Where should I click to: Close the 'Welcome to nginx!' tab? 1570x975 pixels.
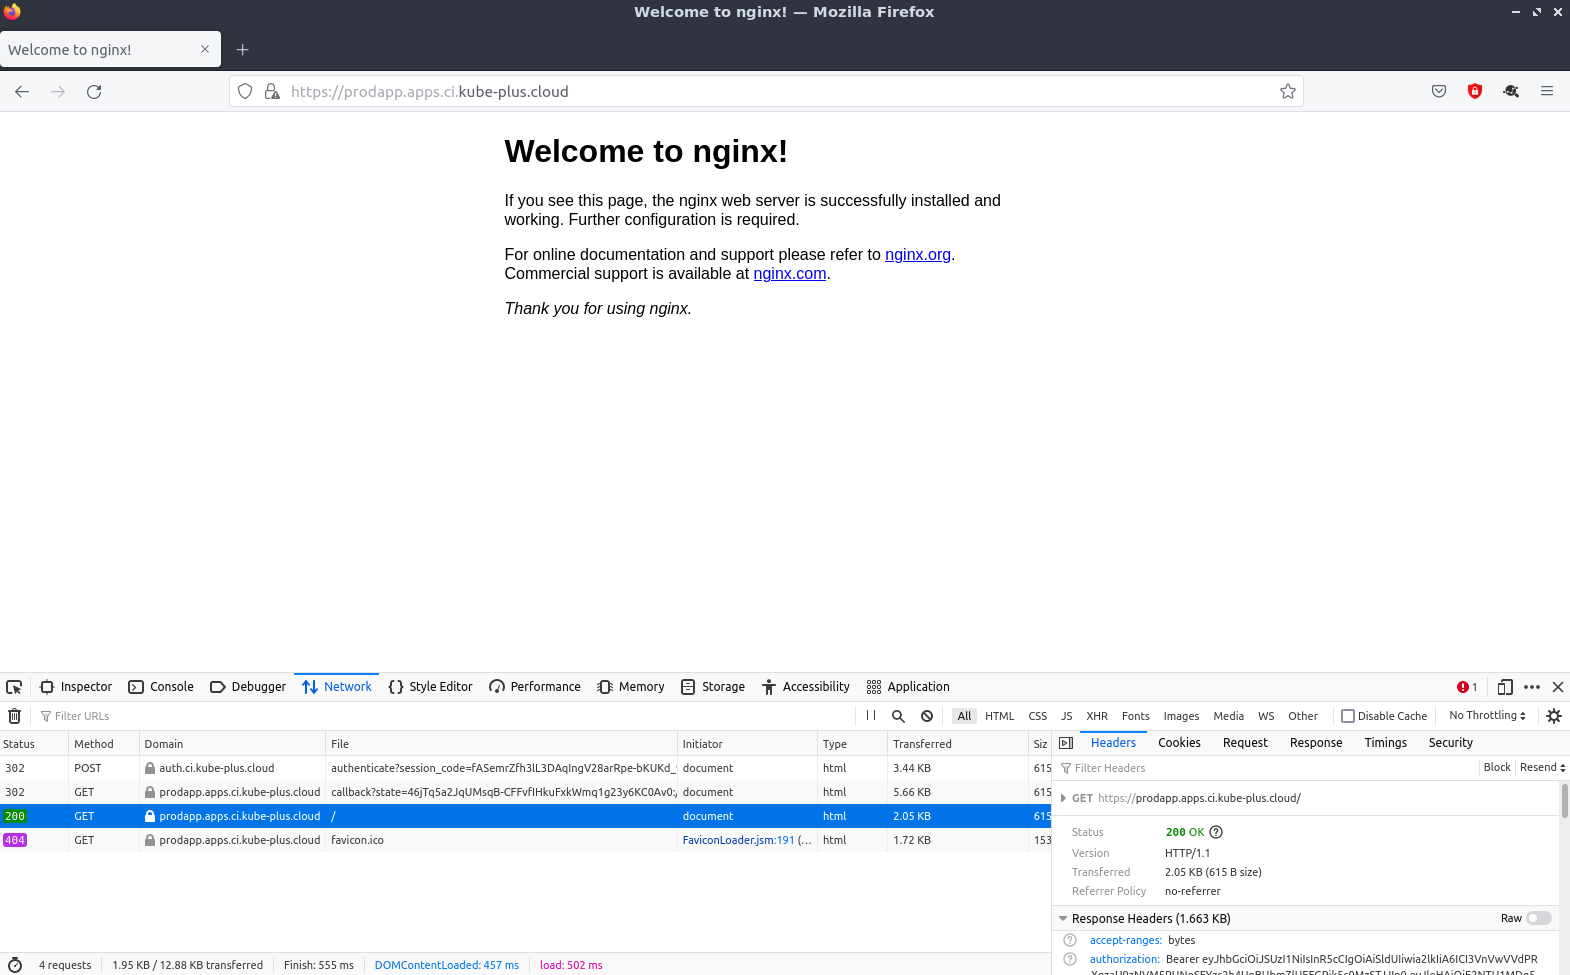pos(205,49)
